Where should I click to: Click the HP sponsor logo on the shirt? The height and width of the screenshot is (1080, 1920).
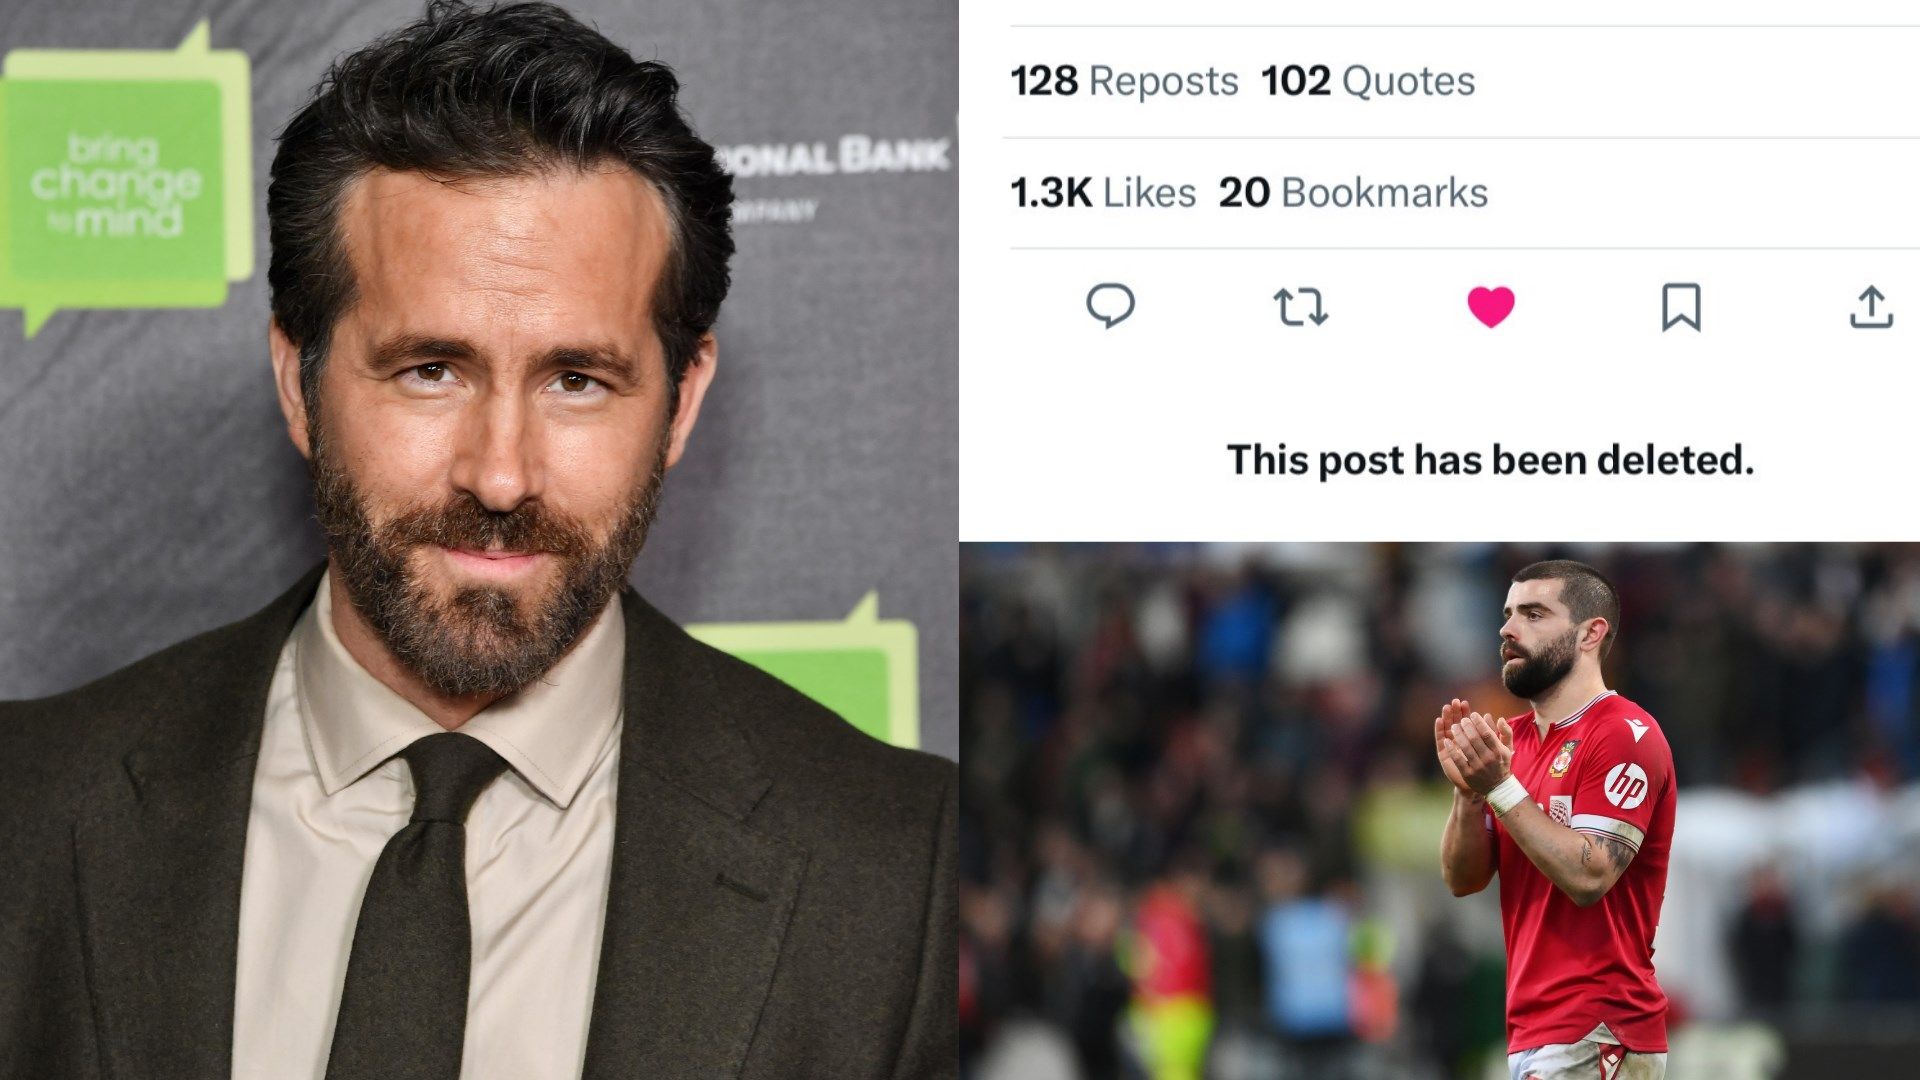[1626, 786]
